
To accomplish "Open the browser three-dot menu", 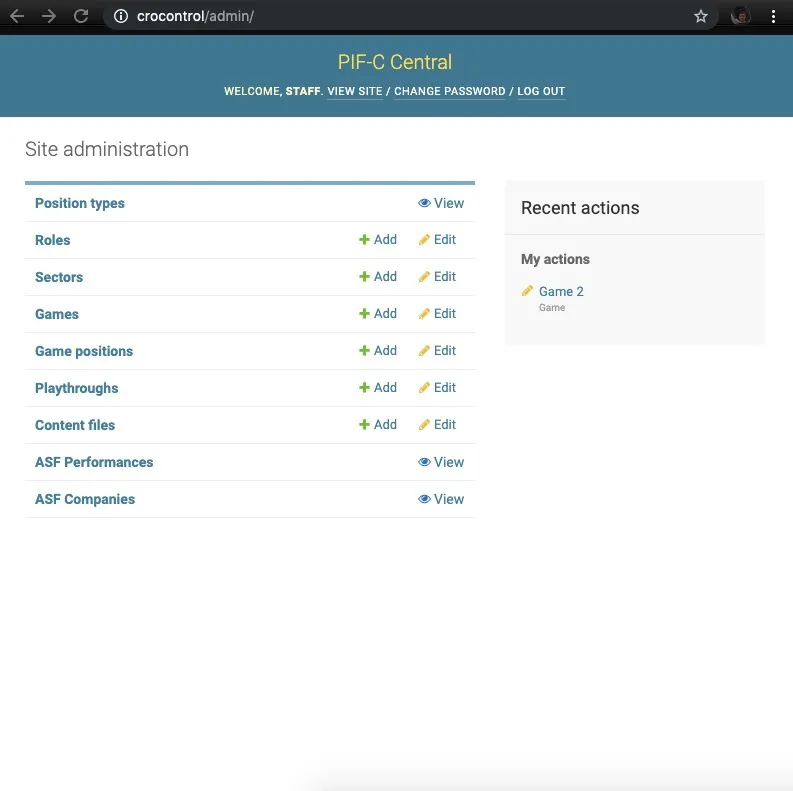I will click(x=773, y=16).
